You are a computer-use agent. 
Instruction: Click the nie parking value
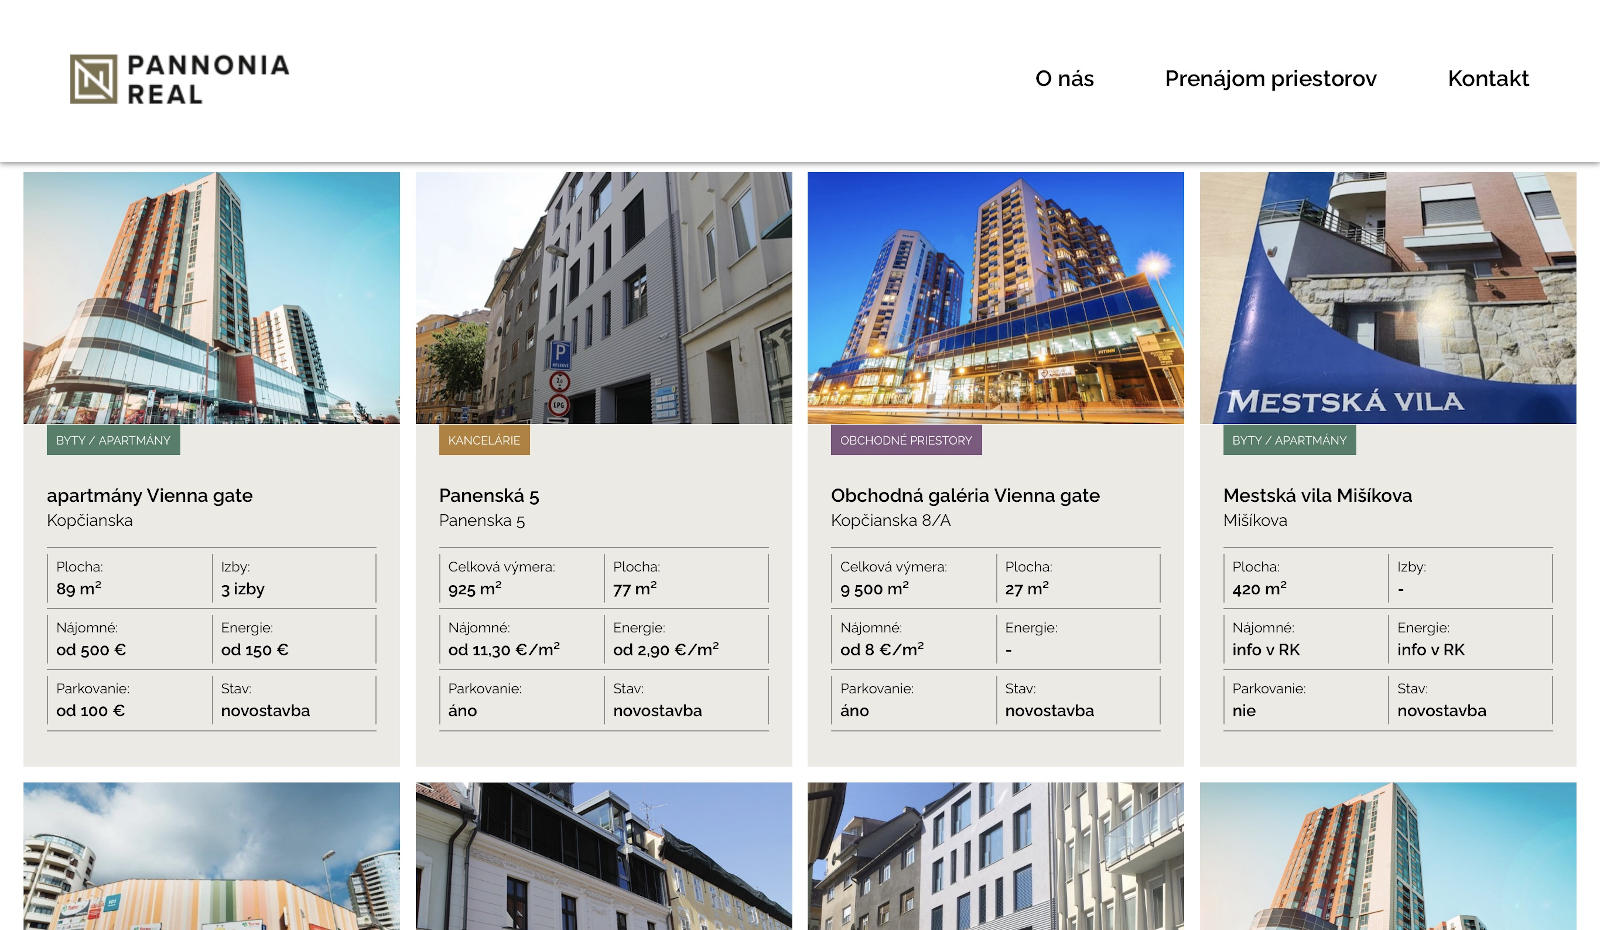(x=1244, y=711)
